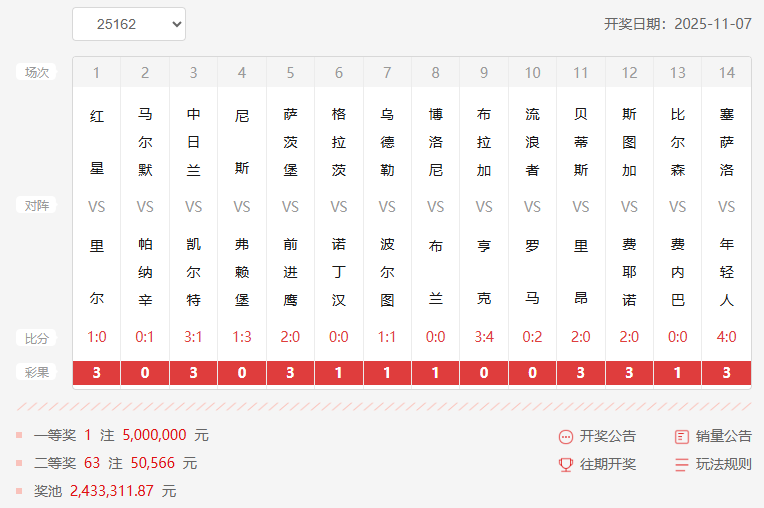Click the red result cell under match 13
The width and height of the screenshot is (764, 508).
[x=678, y=373]
